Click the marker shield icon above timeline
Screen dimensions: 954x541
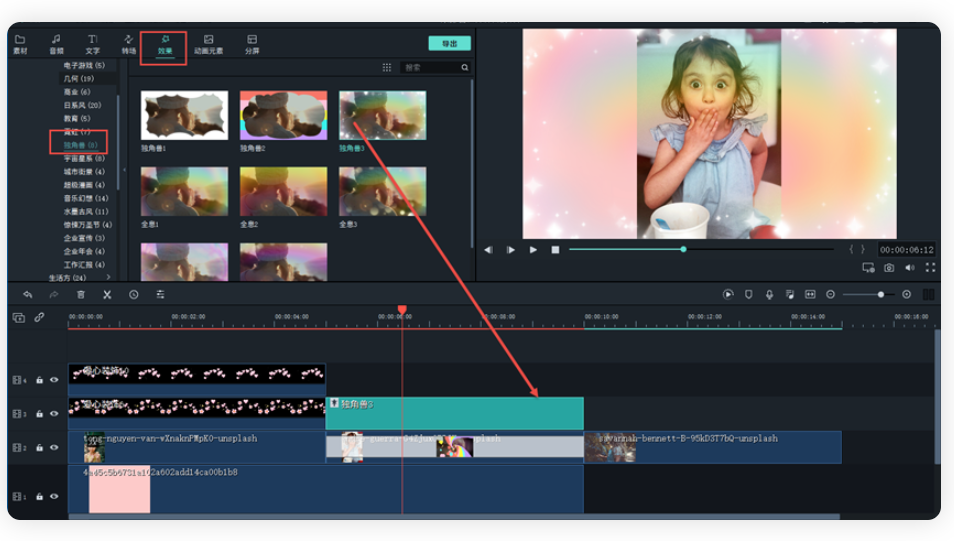748,294
